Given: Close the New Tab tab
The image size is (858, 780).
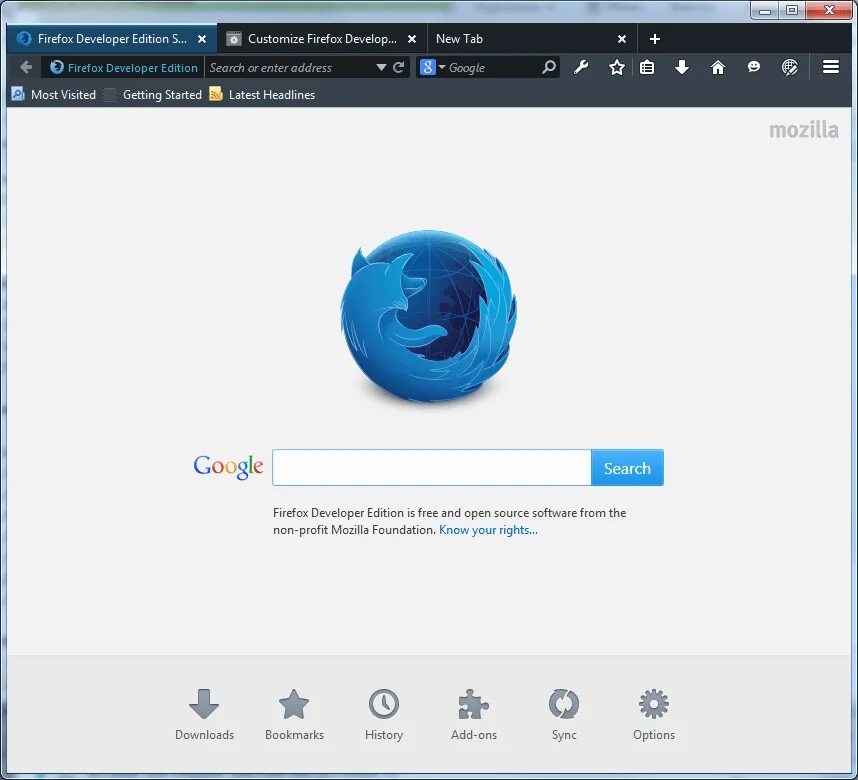Looking at the screenshot, I should [x=622, y=39].
